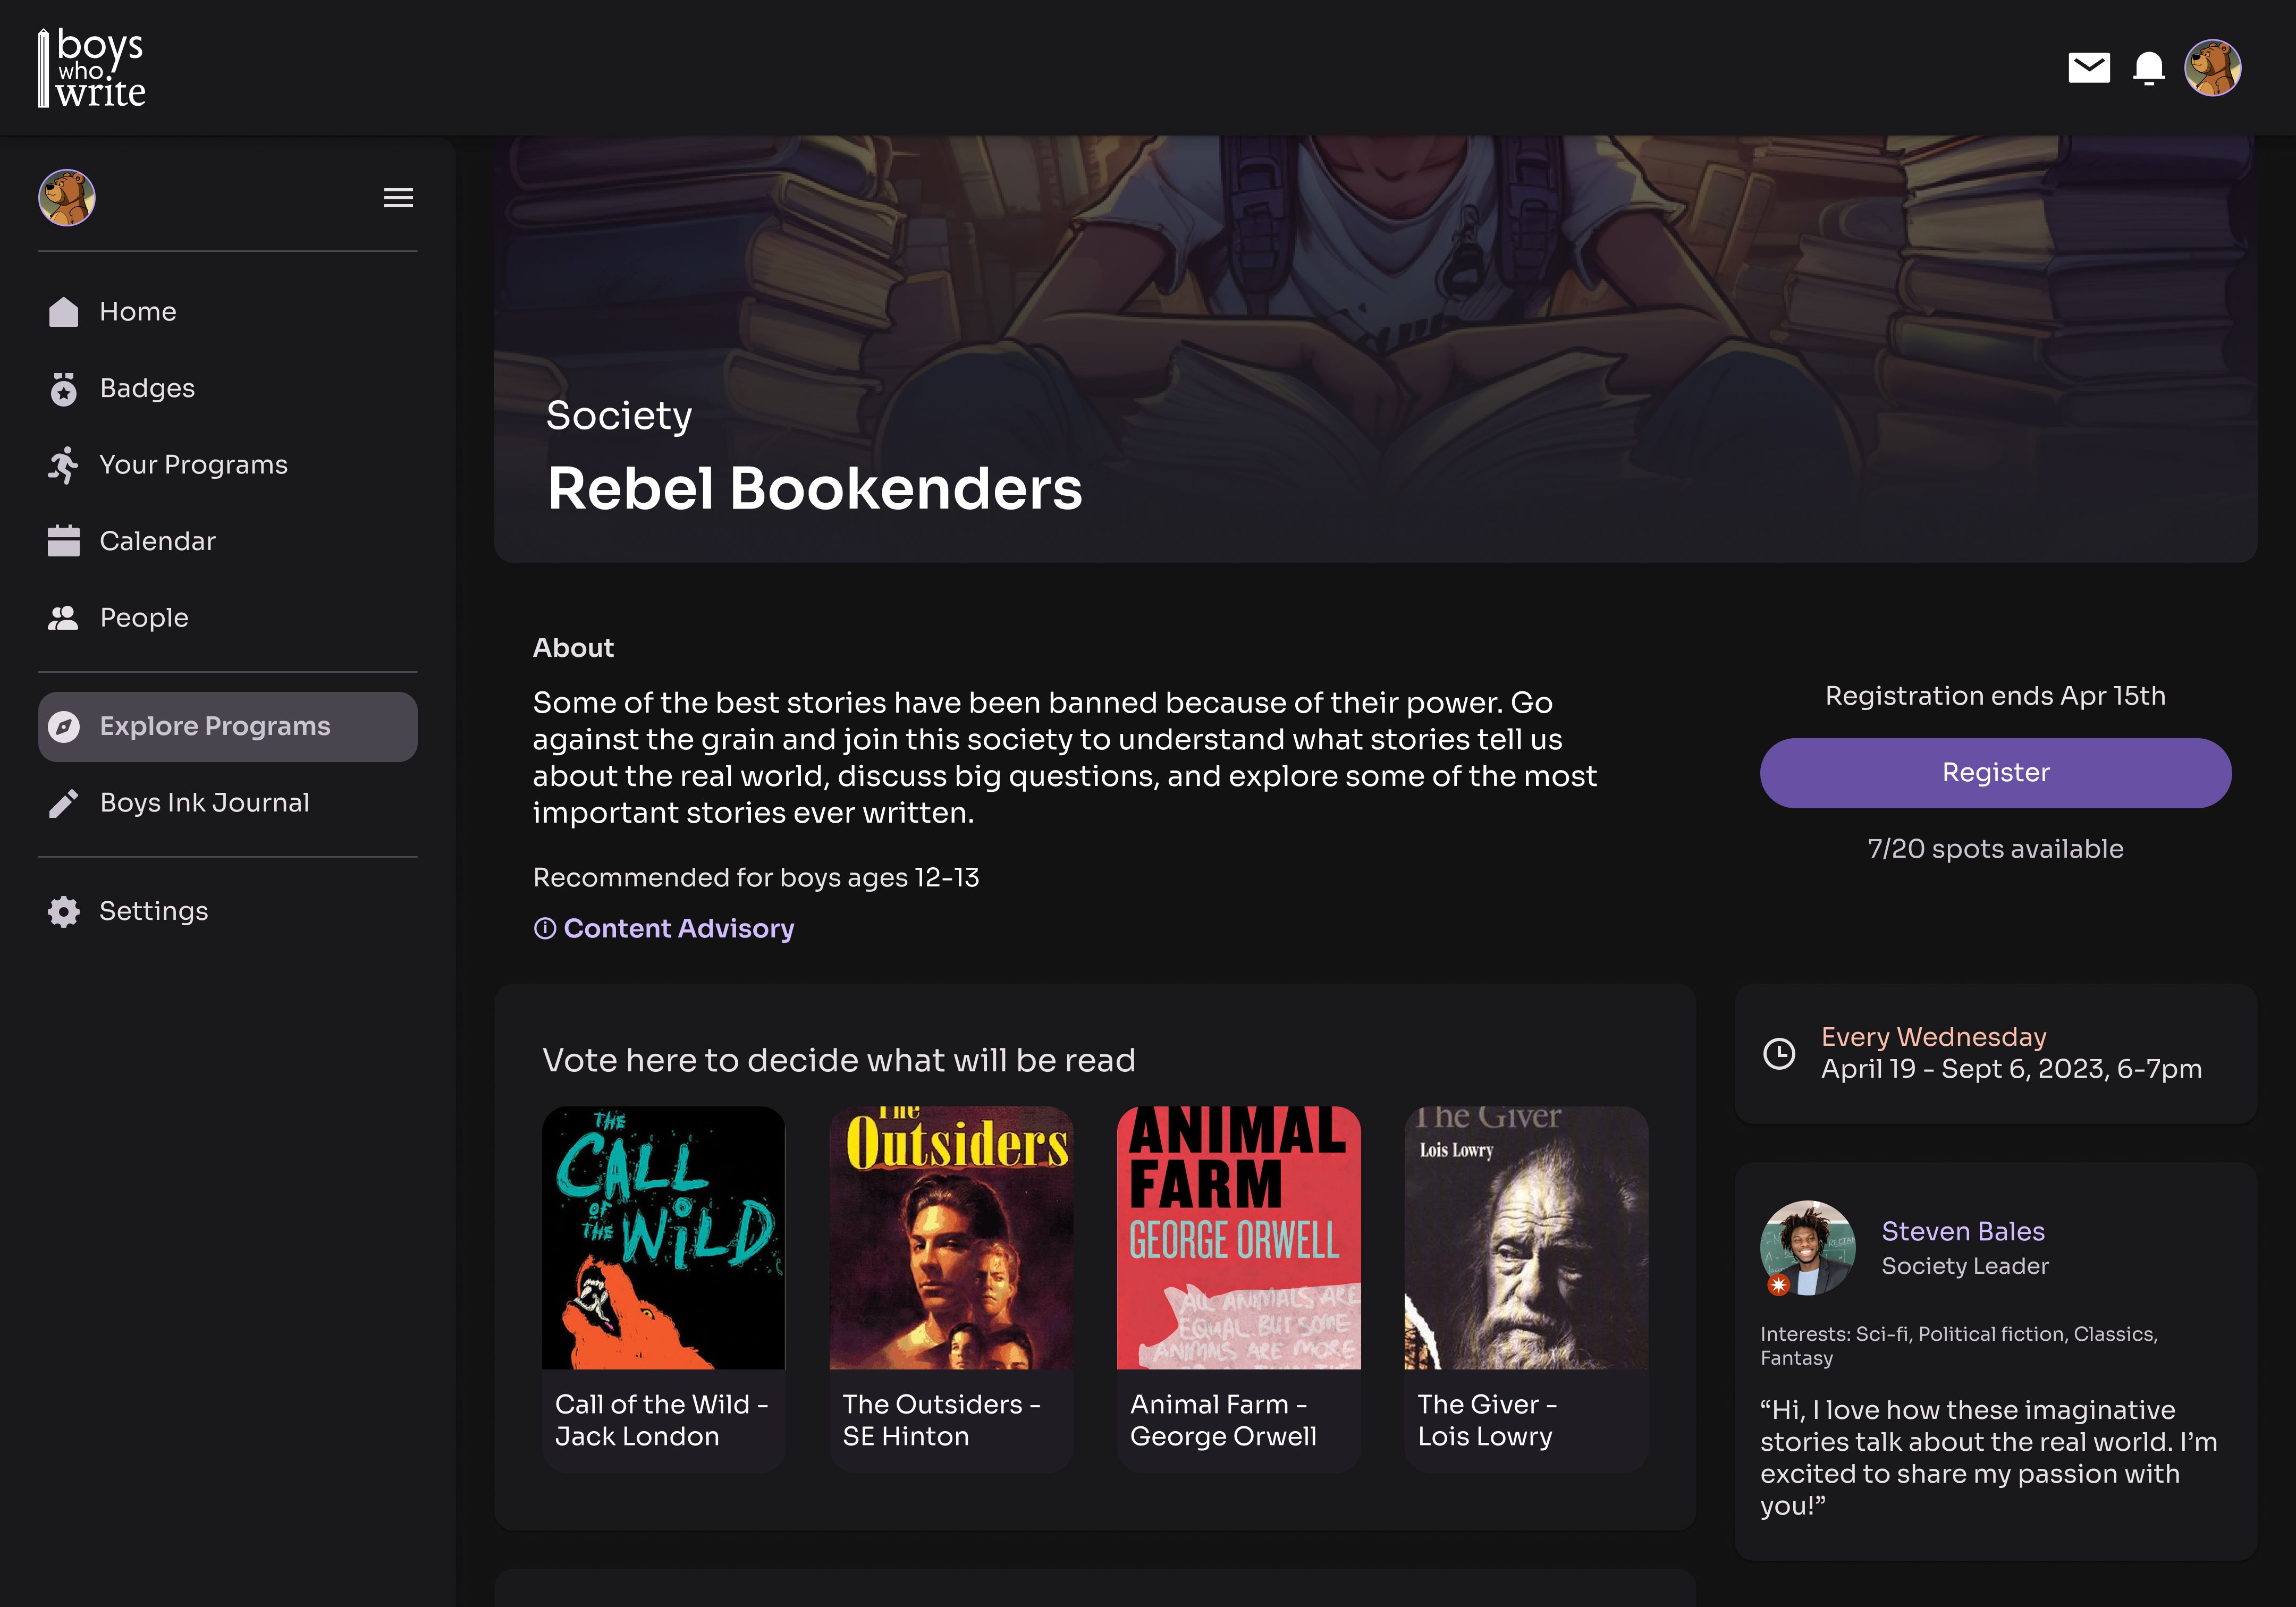Open the Content Advisory link
The width and height of the screenshot is (2296, 1607).
click(664, 928)
